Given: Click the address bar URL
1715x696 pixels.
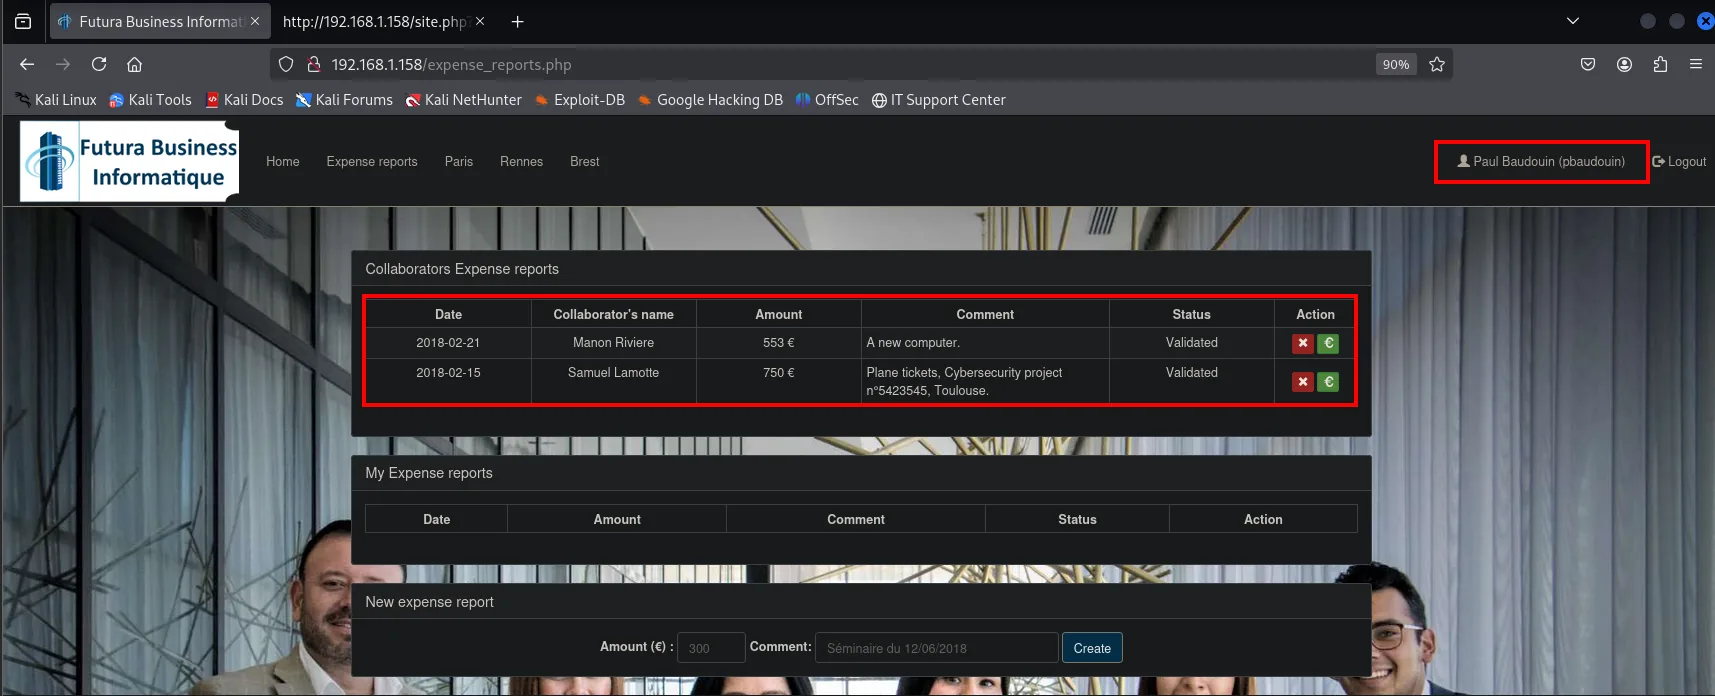Looking at the screenshot, I should pyautogui.click(x=452, y=64).
